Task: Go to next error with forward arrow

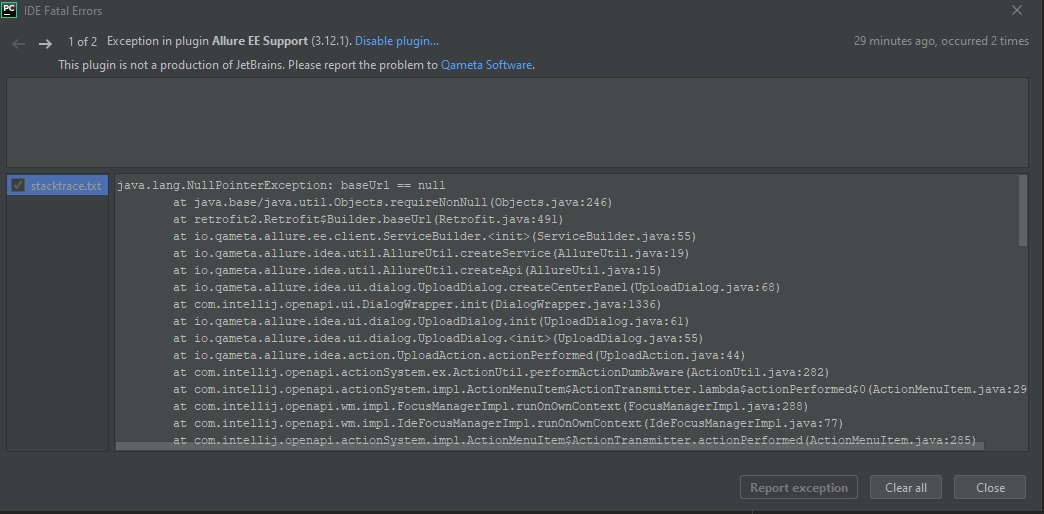Action: [x=45, y=44]
